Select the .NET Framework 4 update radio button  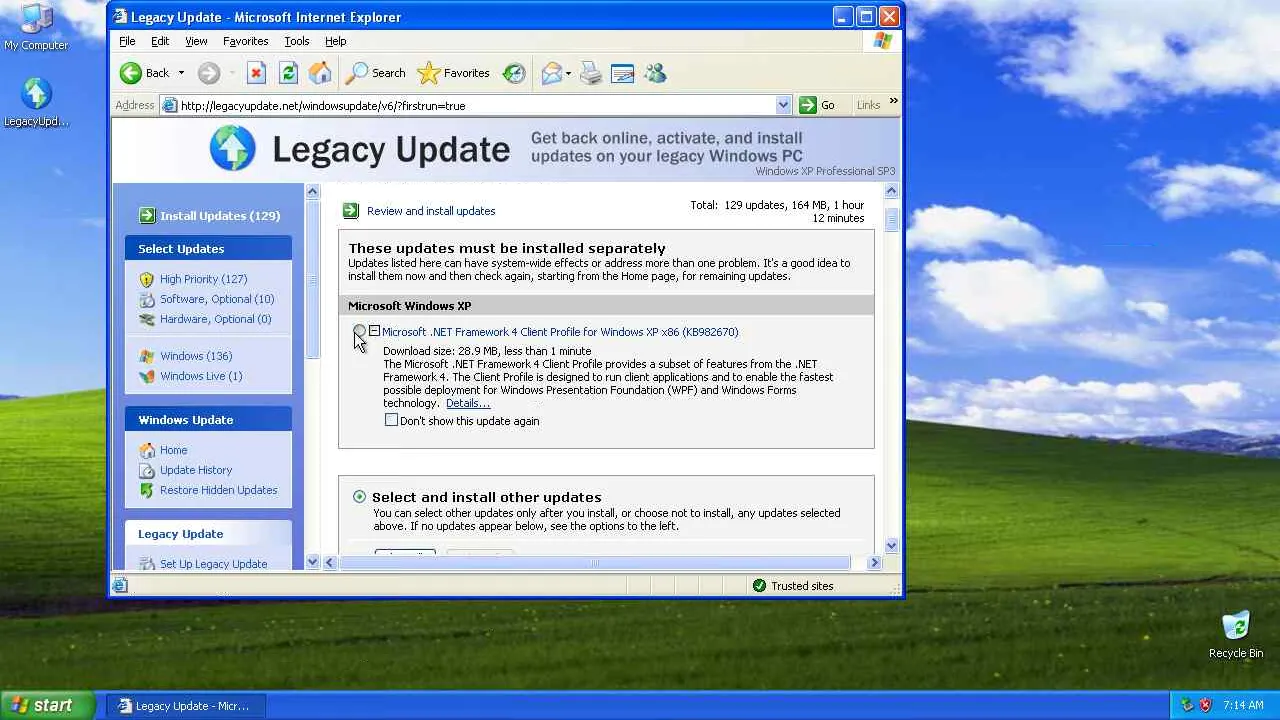tap(360, 330)
